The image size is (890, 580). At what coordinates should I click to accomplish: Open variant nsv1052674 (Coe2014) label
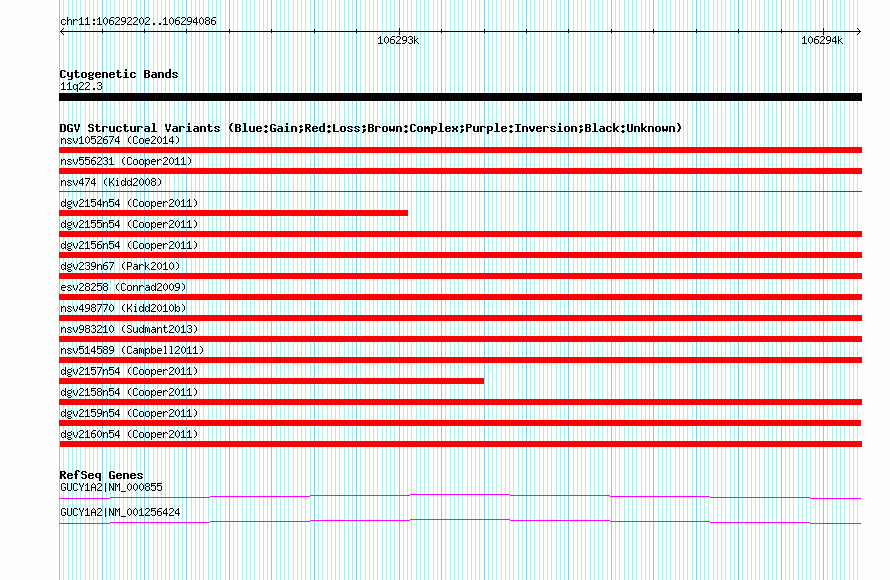120,140
